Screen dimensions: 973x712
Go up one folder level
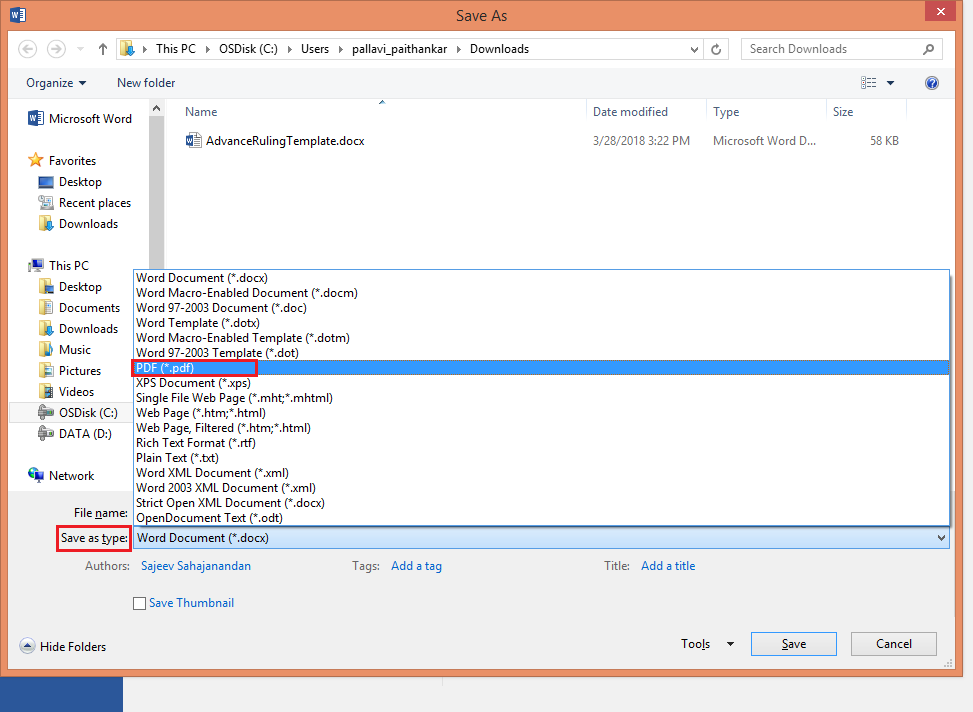pos(103,49)
